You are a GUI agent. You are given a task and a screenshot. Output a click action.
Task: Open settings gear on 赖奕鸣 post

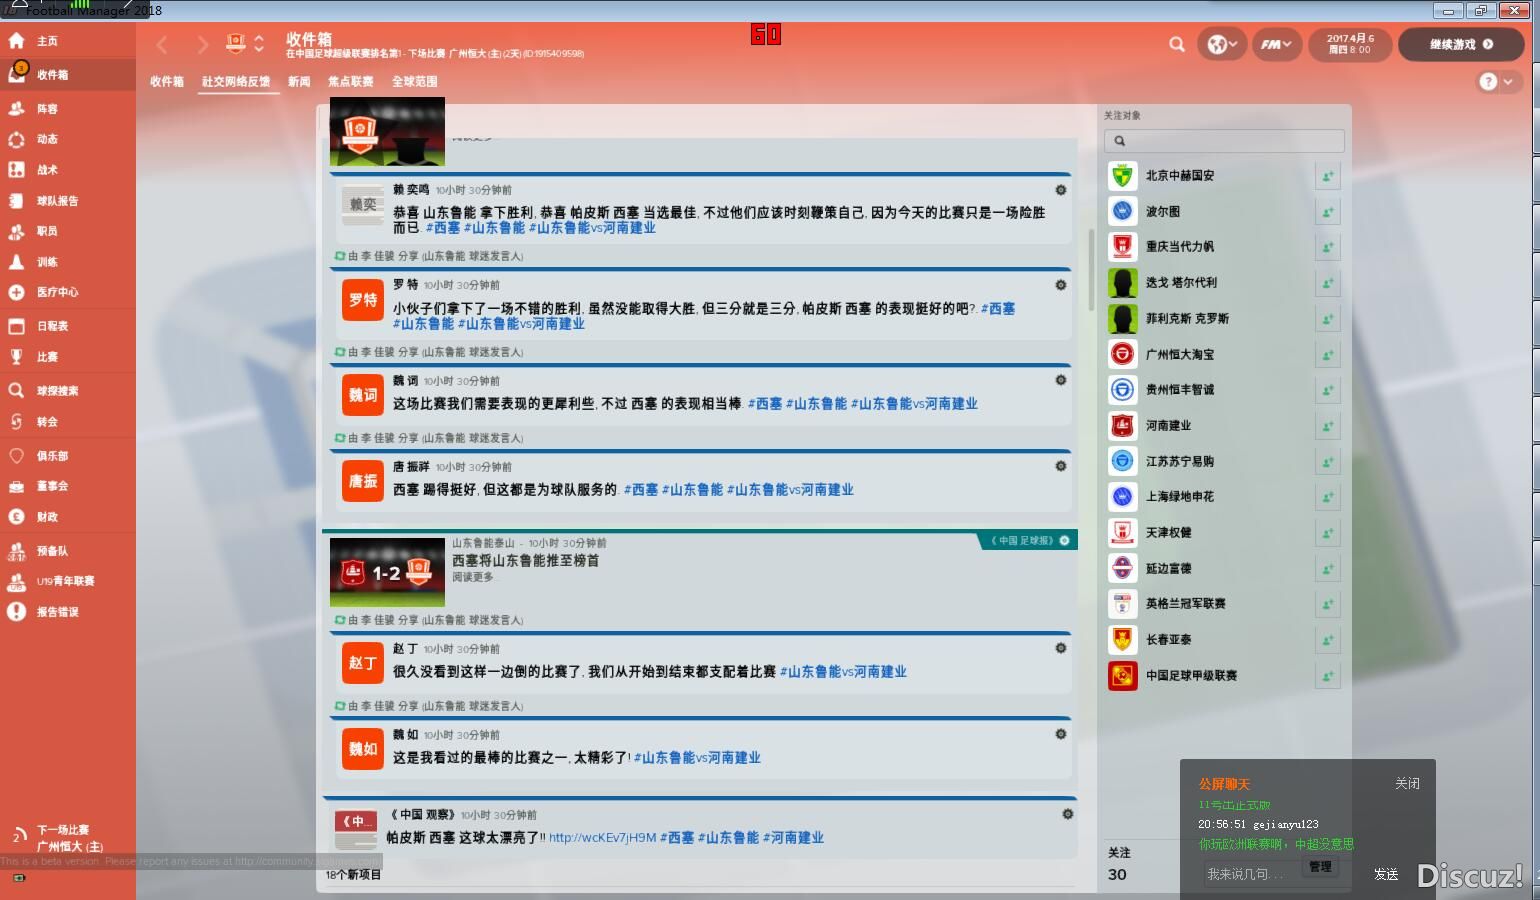[x=1061, y=190]
